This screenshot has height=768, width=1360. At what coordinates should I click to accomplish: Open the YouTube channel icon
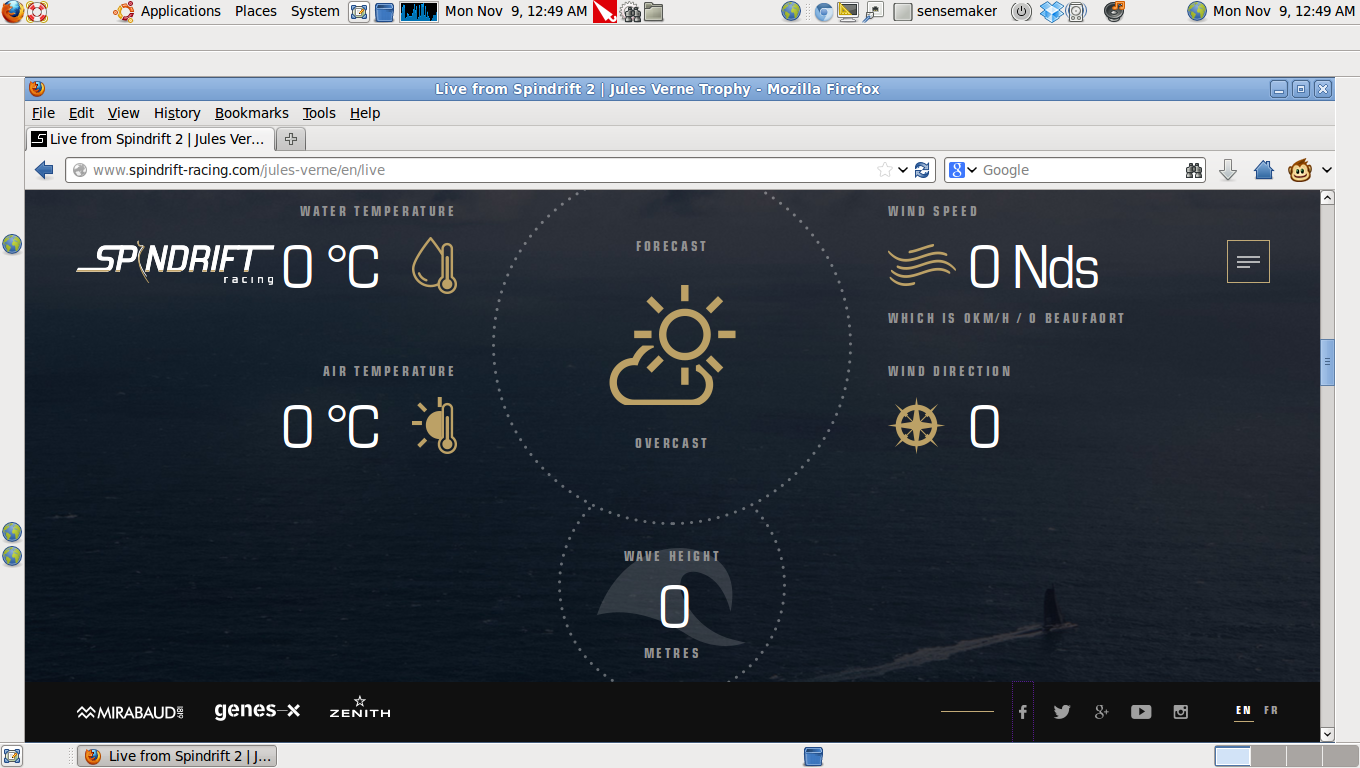pos(1141,712)
